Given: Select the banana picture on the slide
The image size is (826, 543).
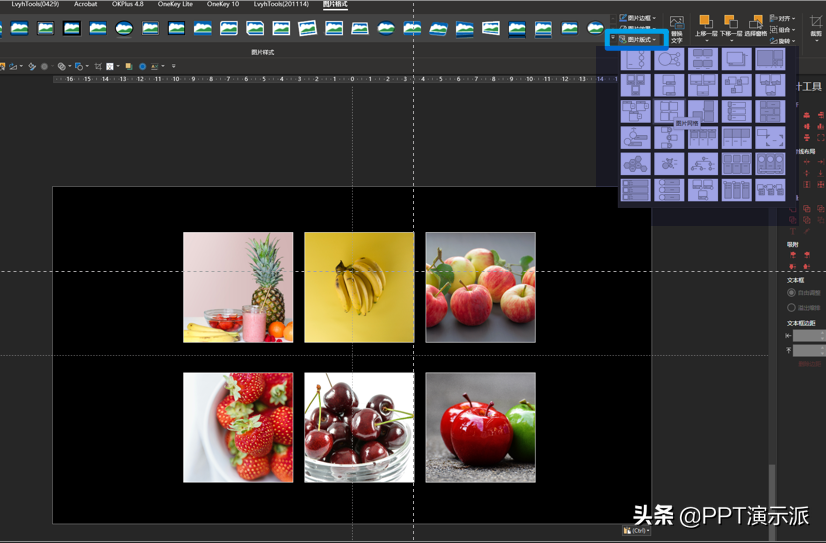Looking at the screenshot, I should (x=359, y=287).
